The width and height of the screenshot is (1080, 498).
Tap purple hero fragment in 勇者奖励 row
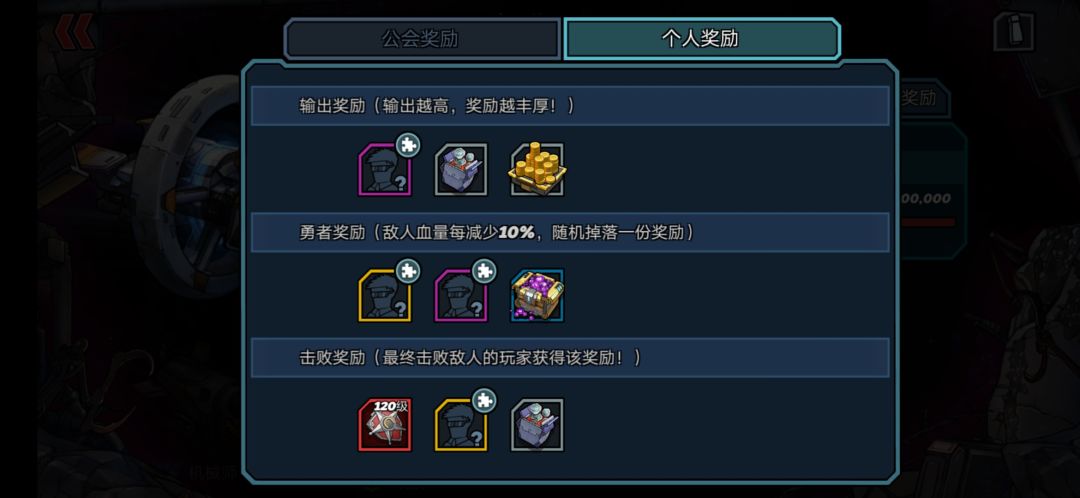point(461,295)
